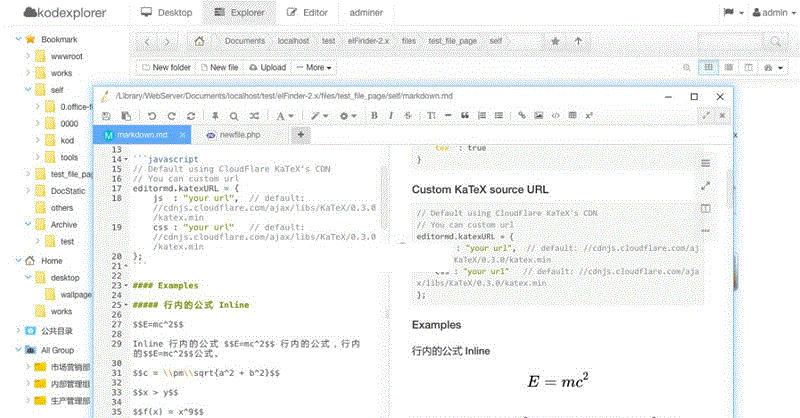Apply bold formatting in markdown toolbar
This screenshot has width=800, height=418.
point(375,116)
